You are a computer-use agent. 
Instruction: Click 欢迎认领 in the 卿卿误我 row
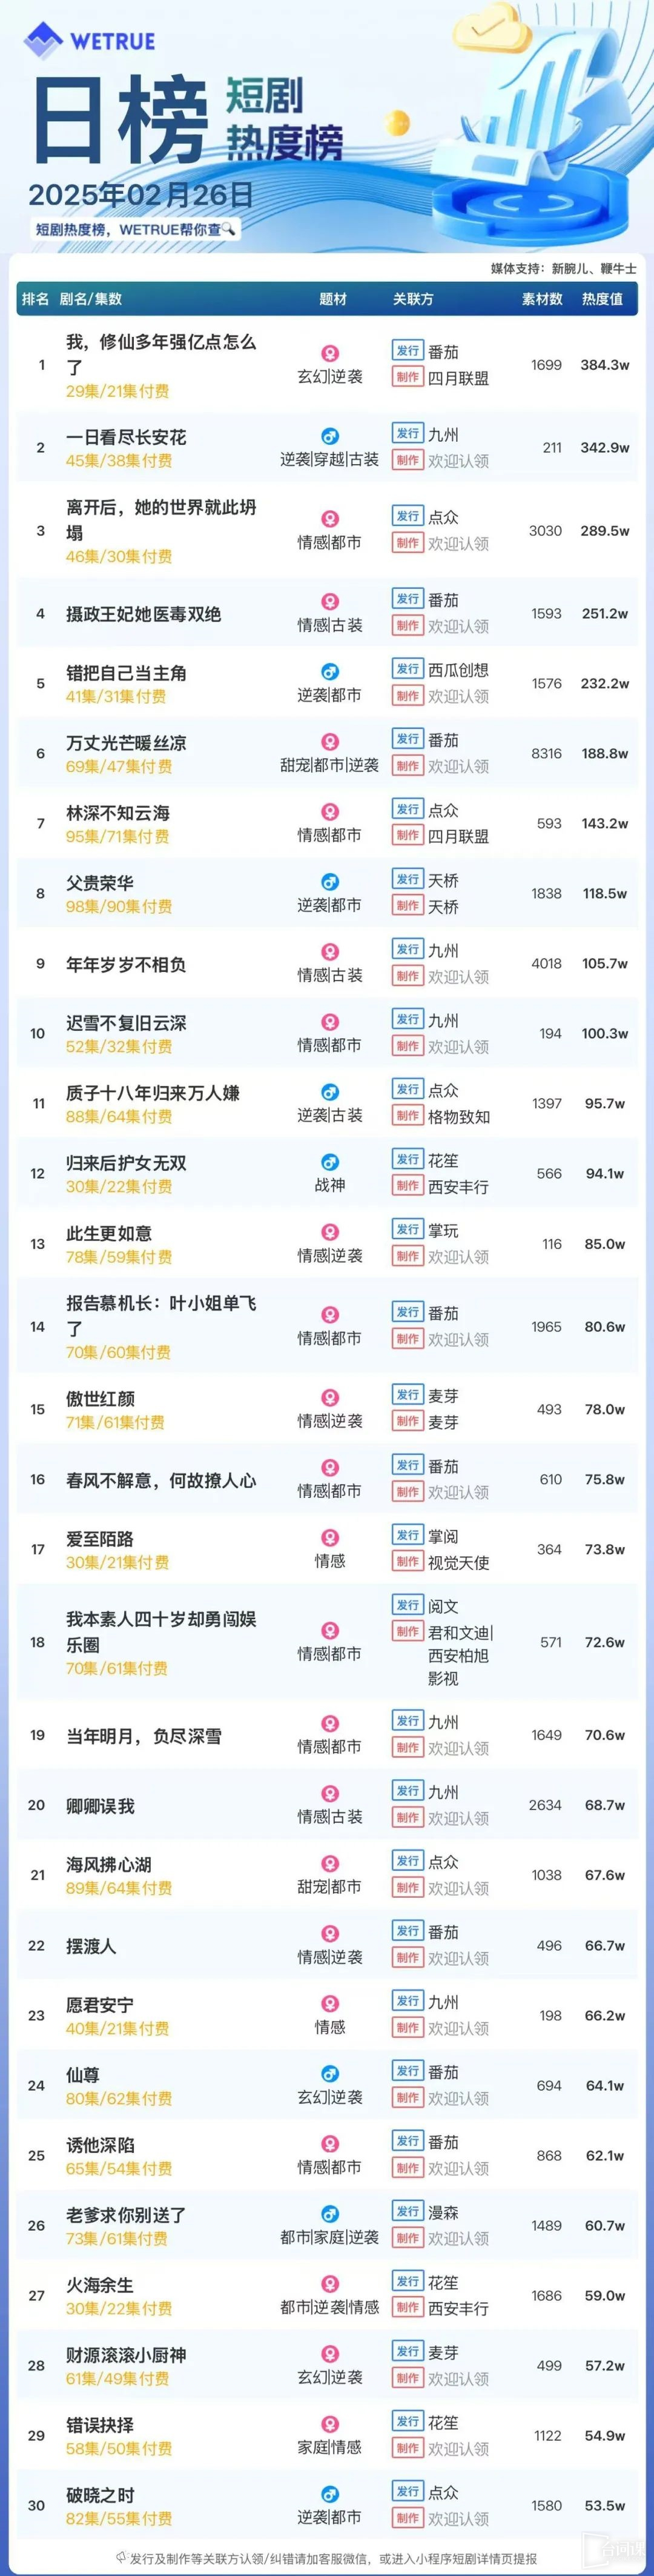point(458,1819)
